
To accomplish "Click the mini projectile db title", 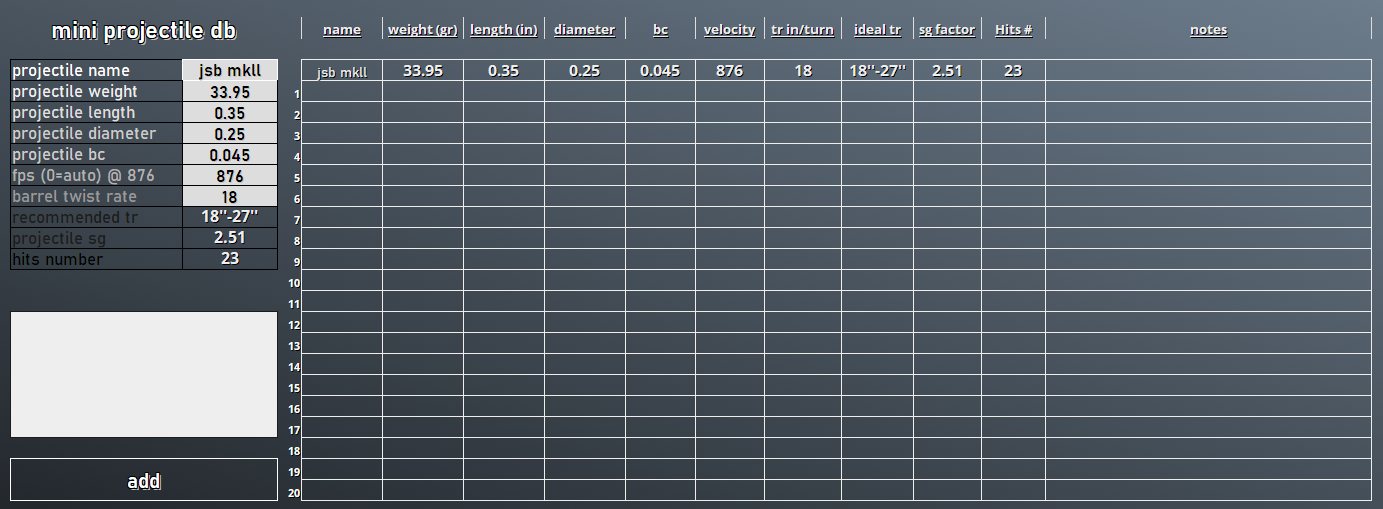I will point(144,31).
